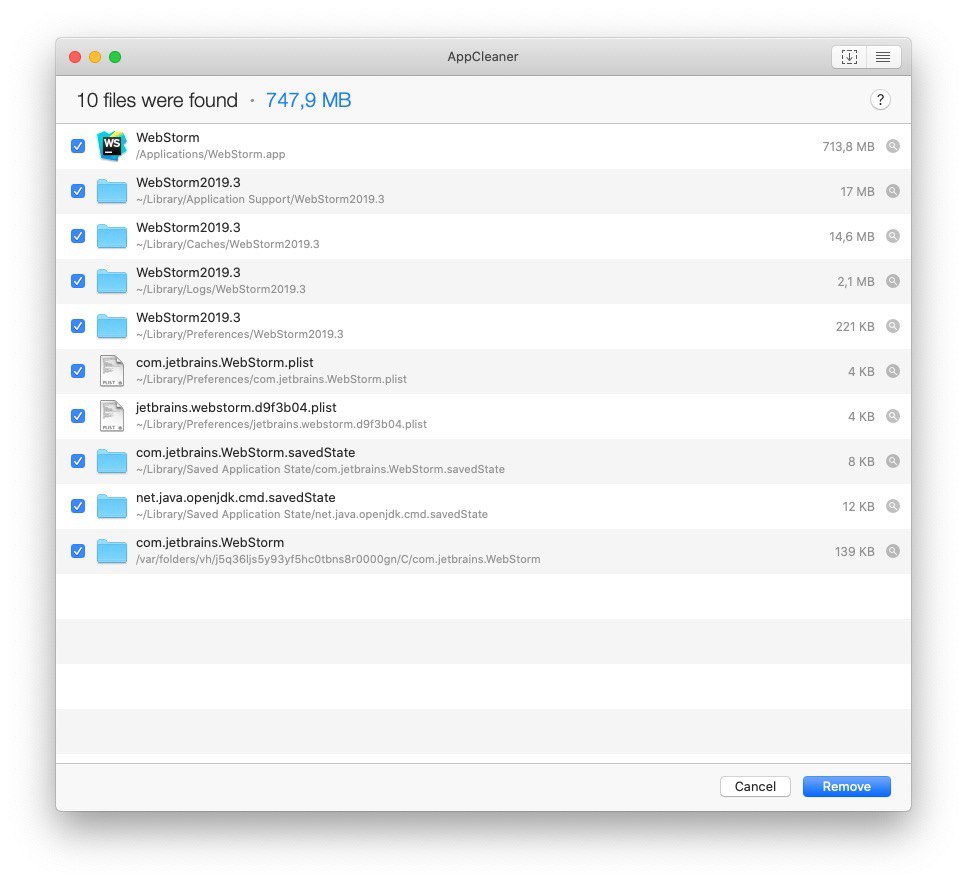The width and height of the screenshot is (967, 885).
Task: Click folder icon for Caches WebStorm2019.3
Action: 112,236
